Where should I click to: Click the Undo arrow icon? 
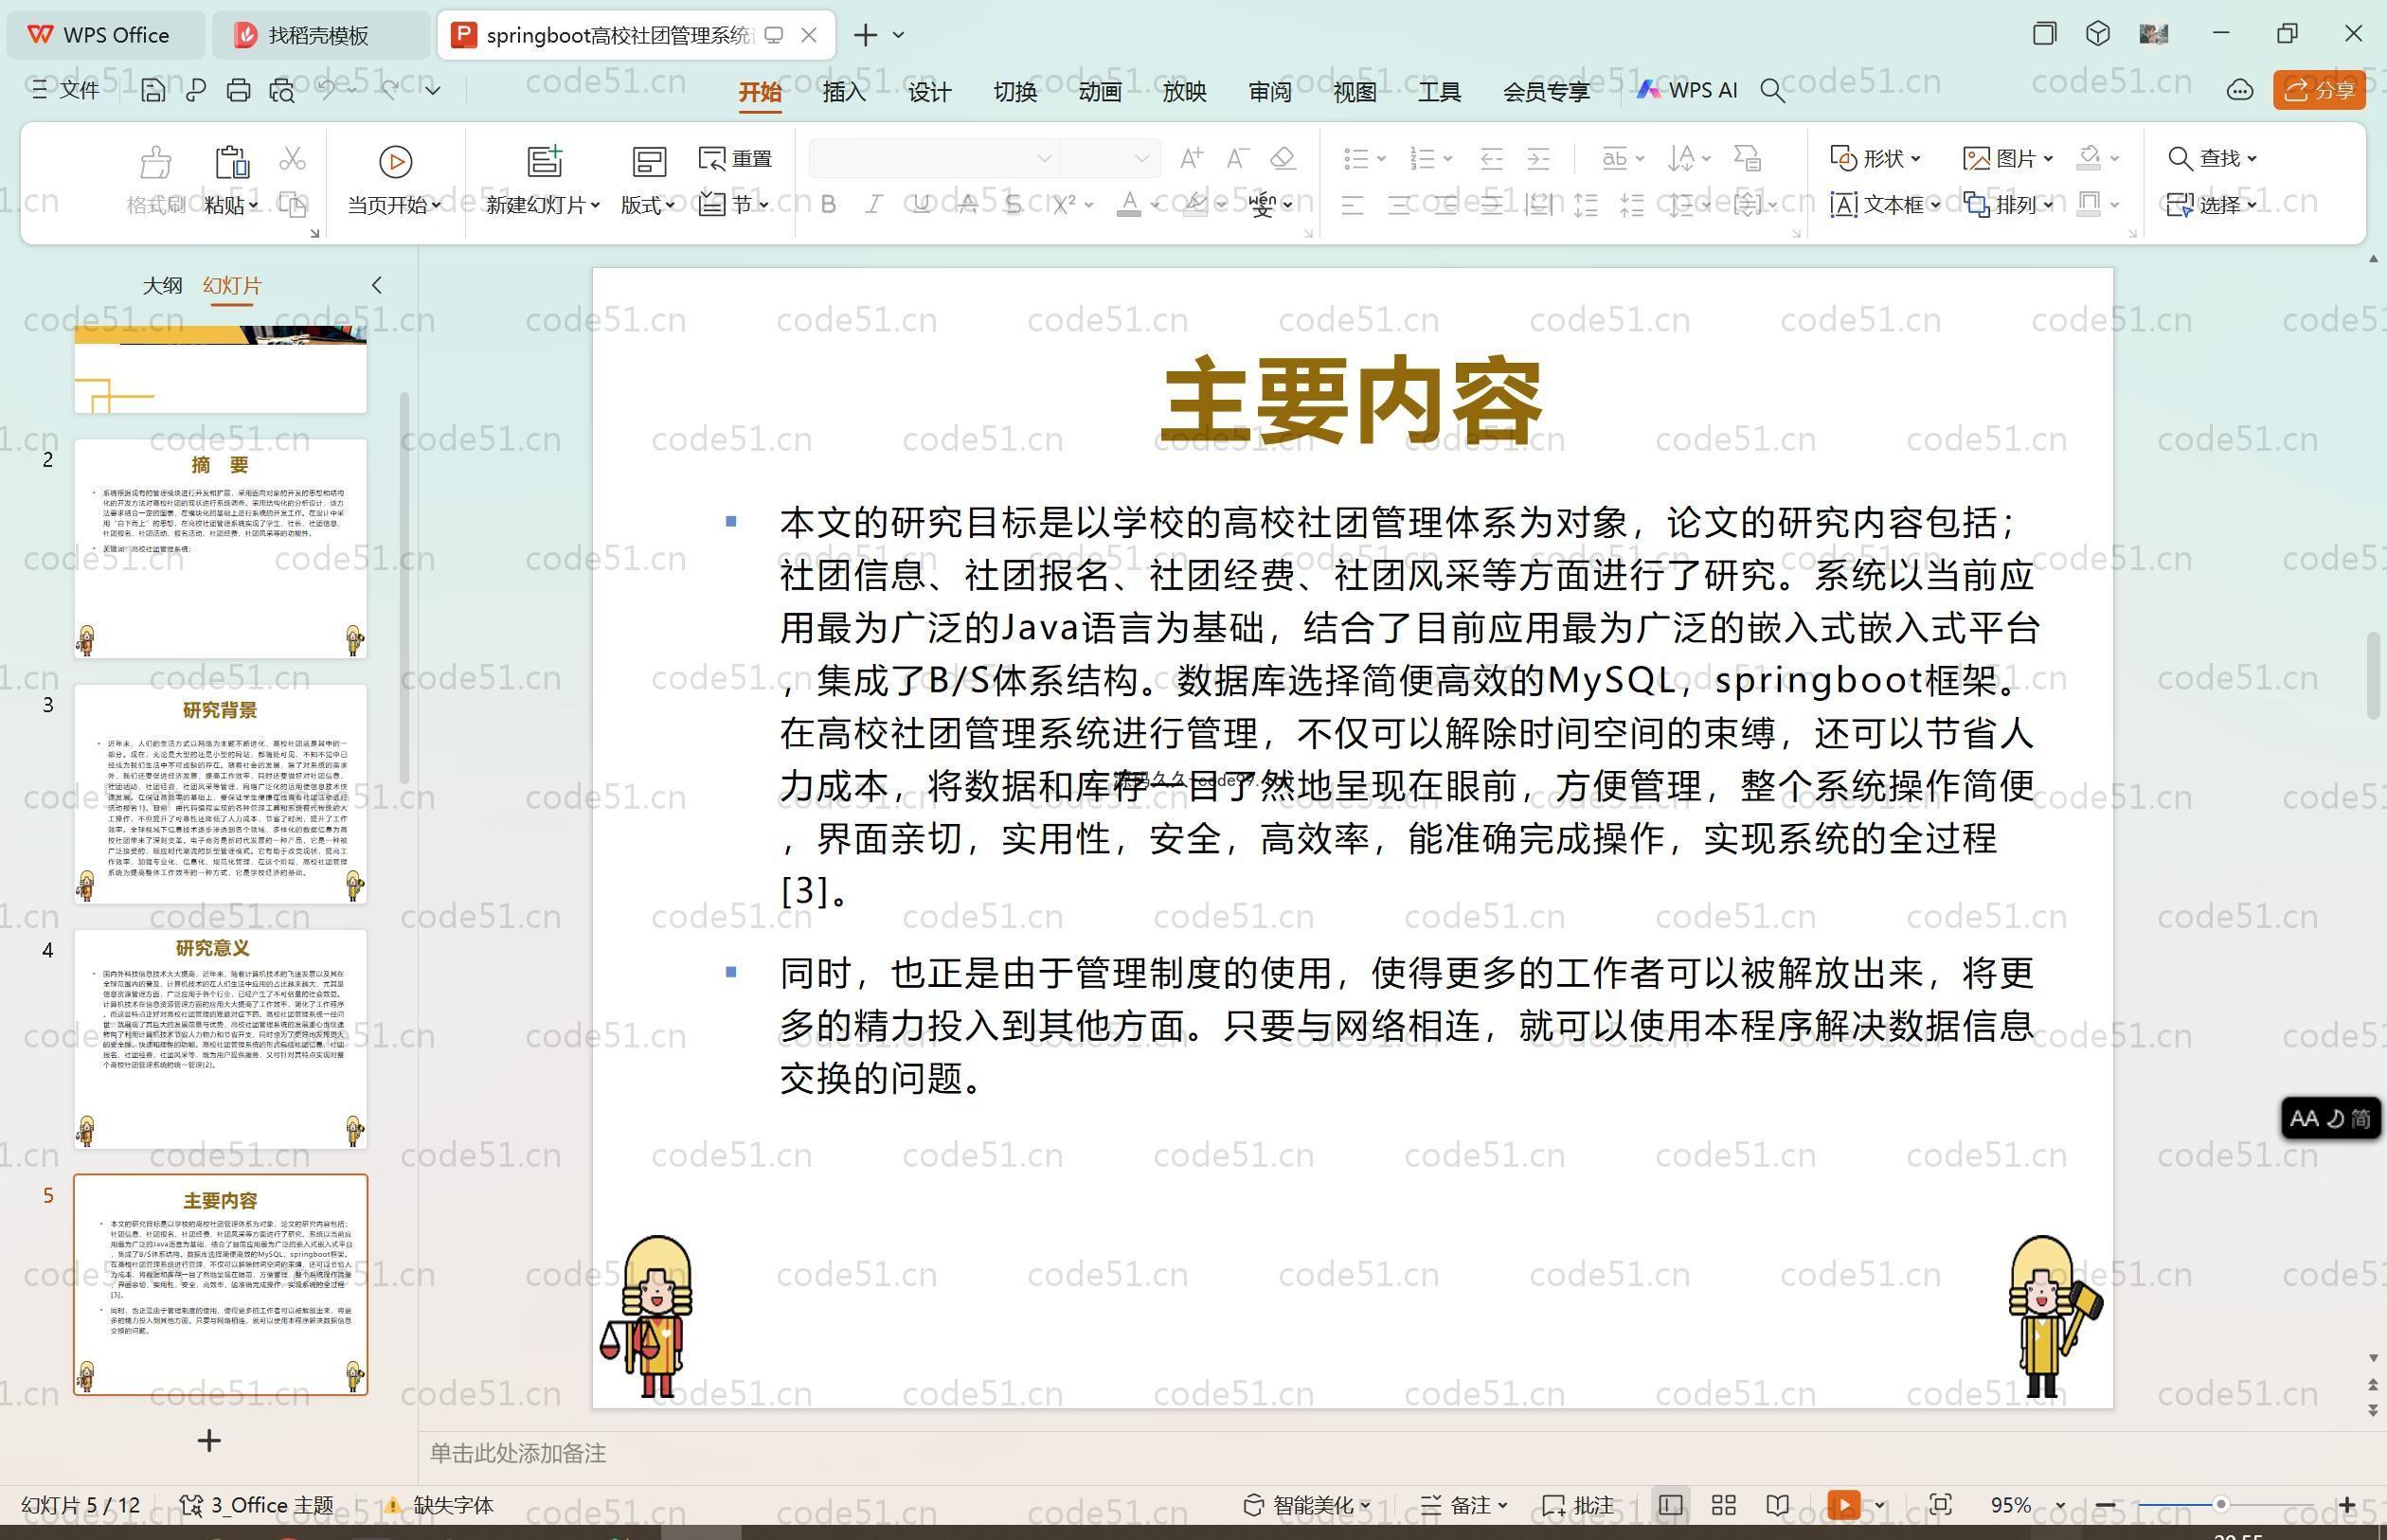coord(326,89)
